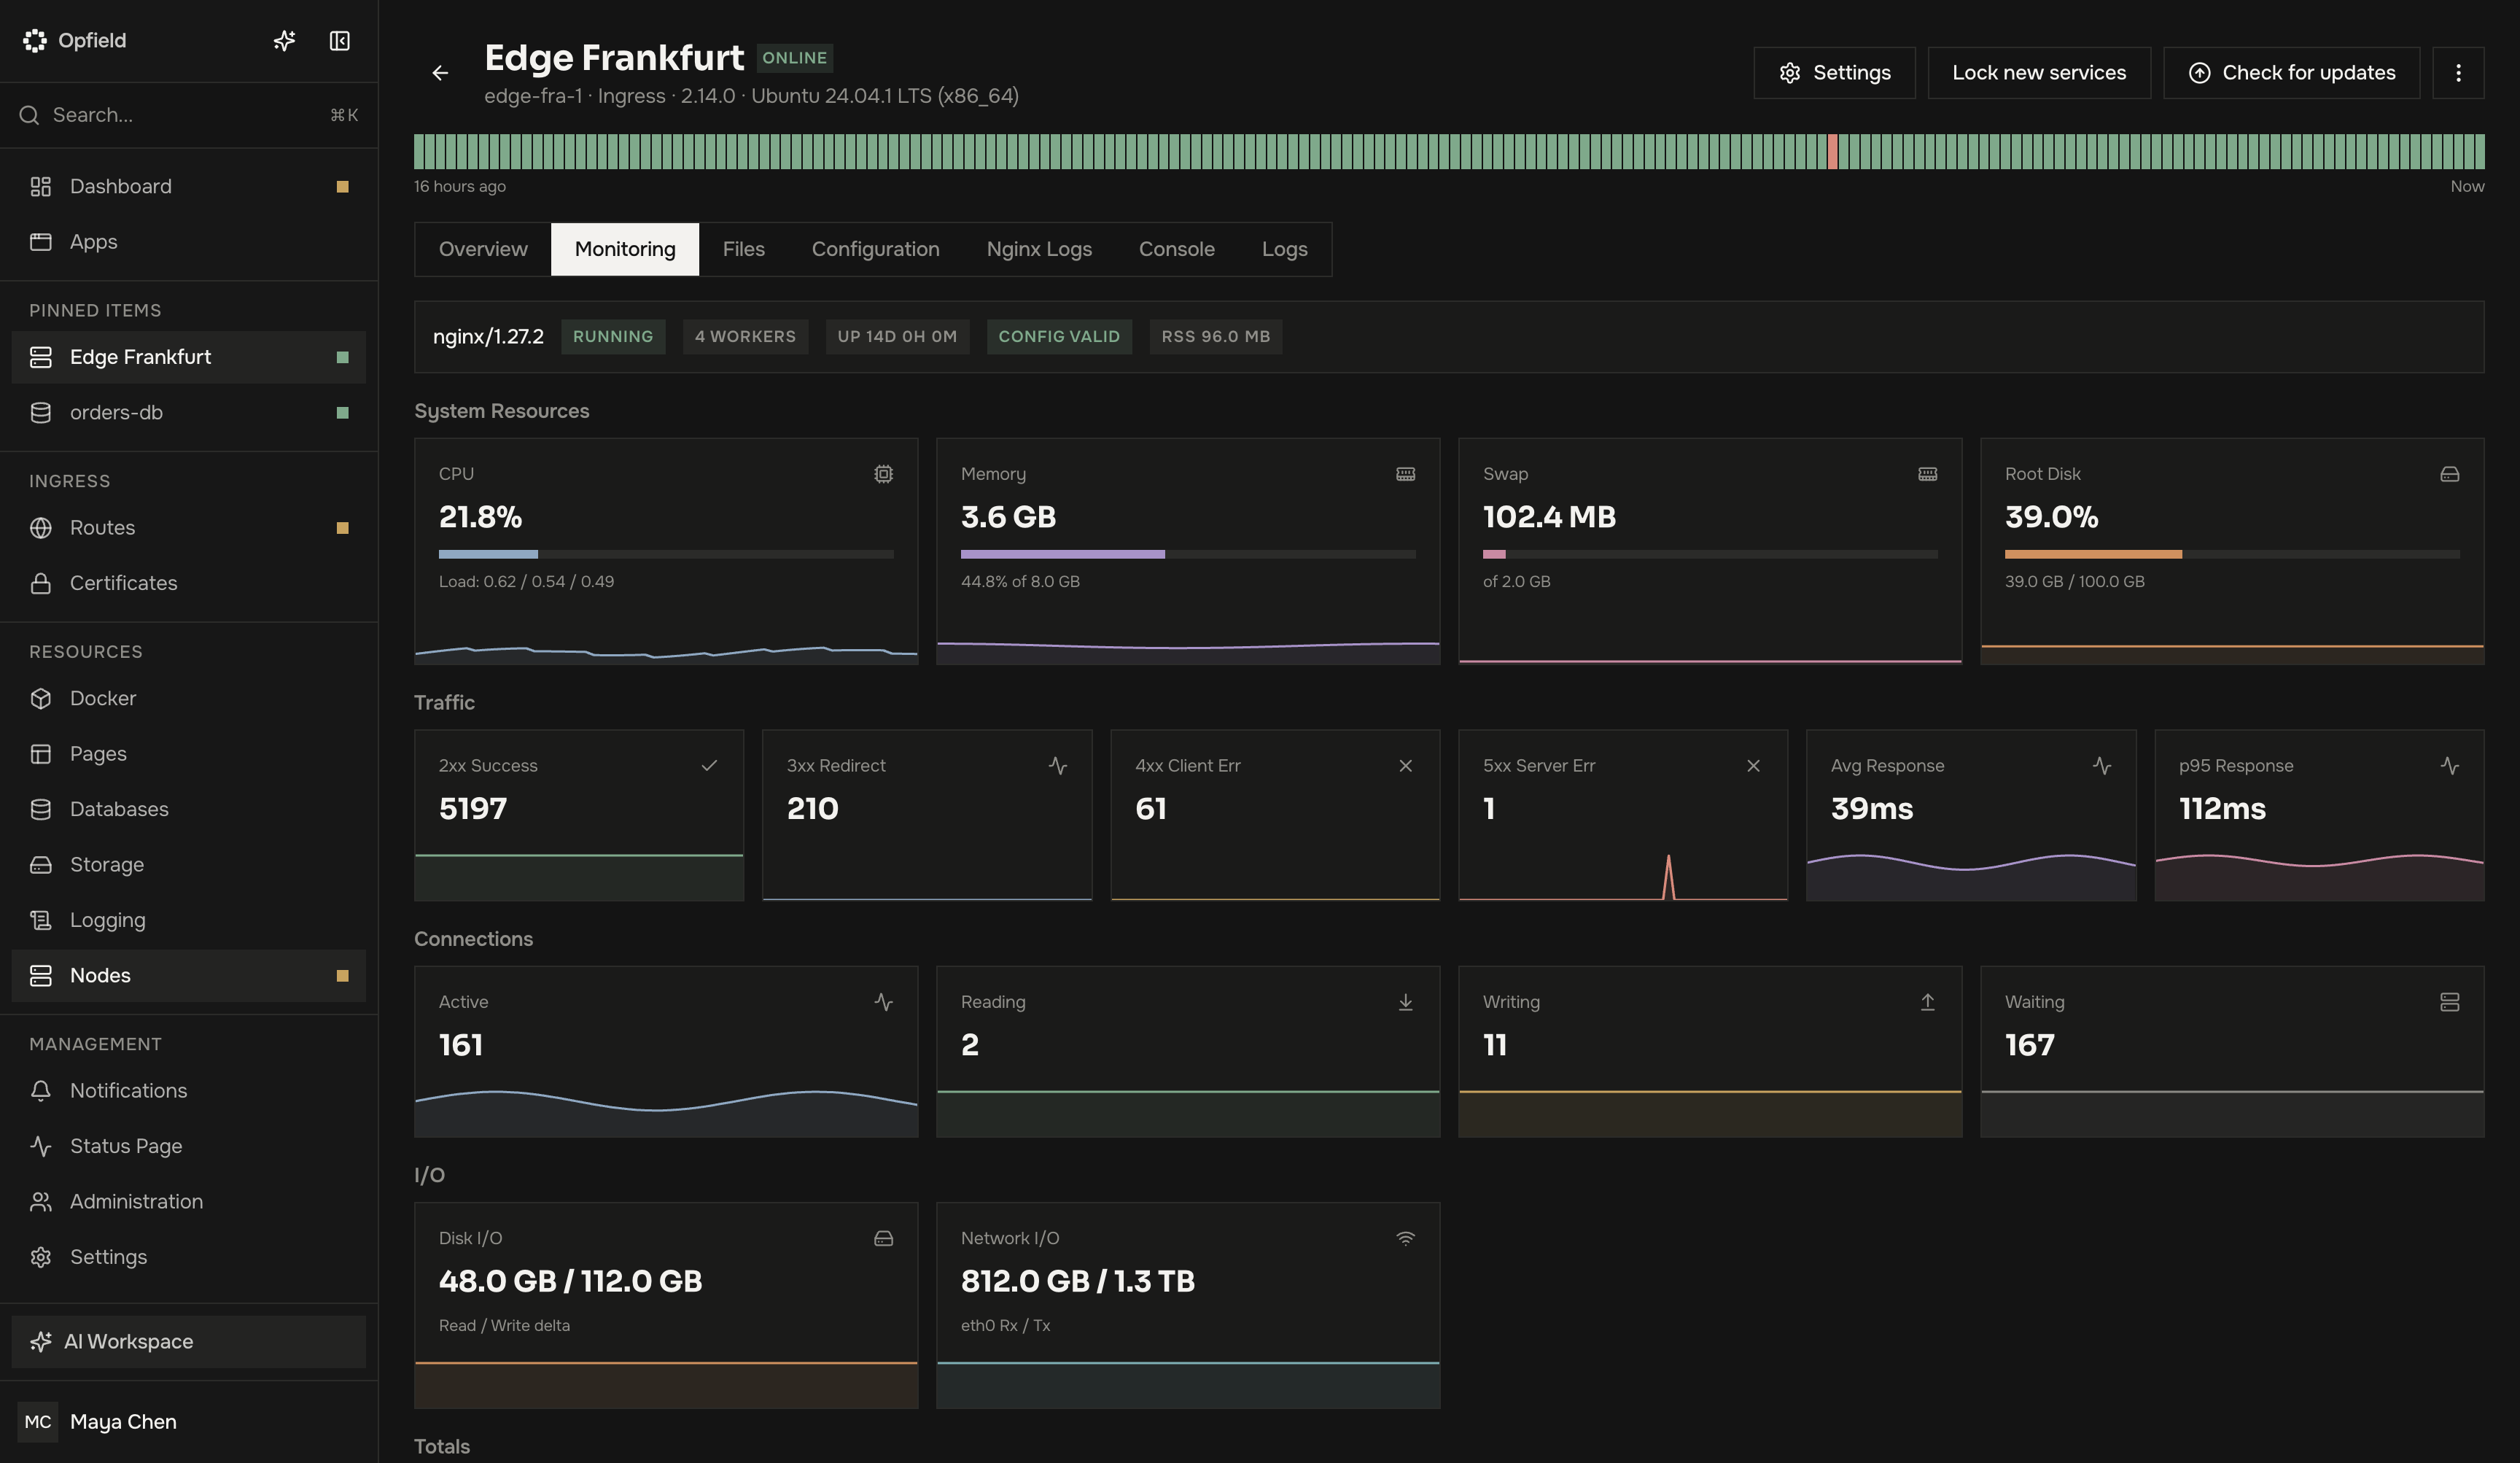Click the RSS 96.0 MB badge
The image size is (2520, 1463).
click(x=1215, y=337)
